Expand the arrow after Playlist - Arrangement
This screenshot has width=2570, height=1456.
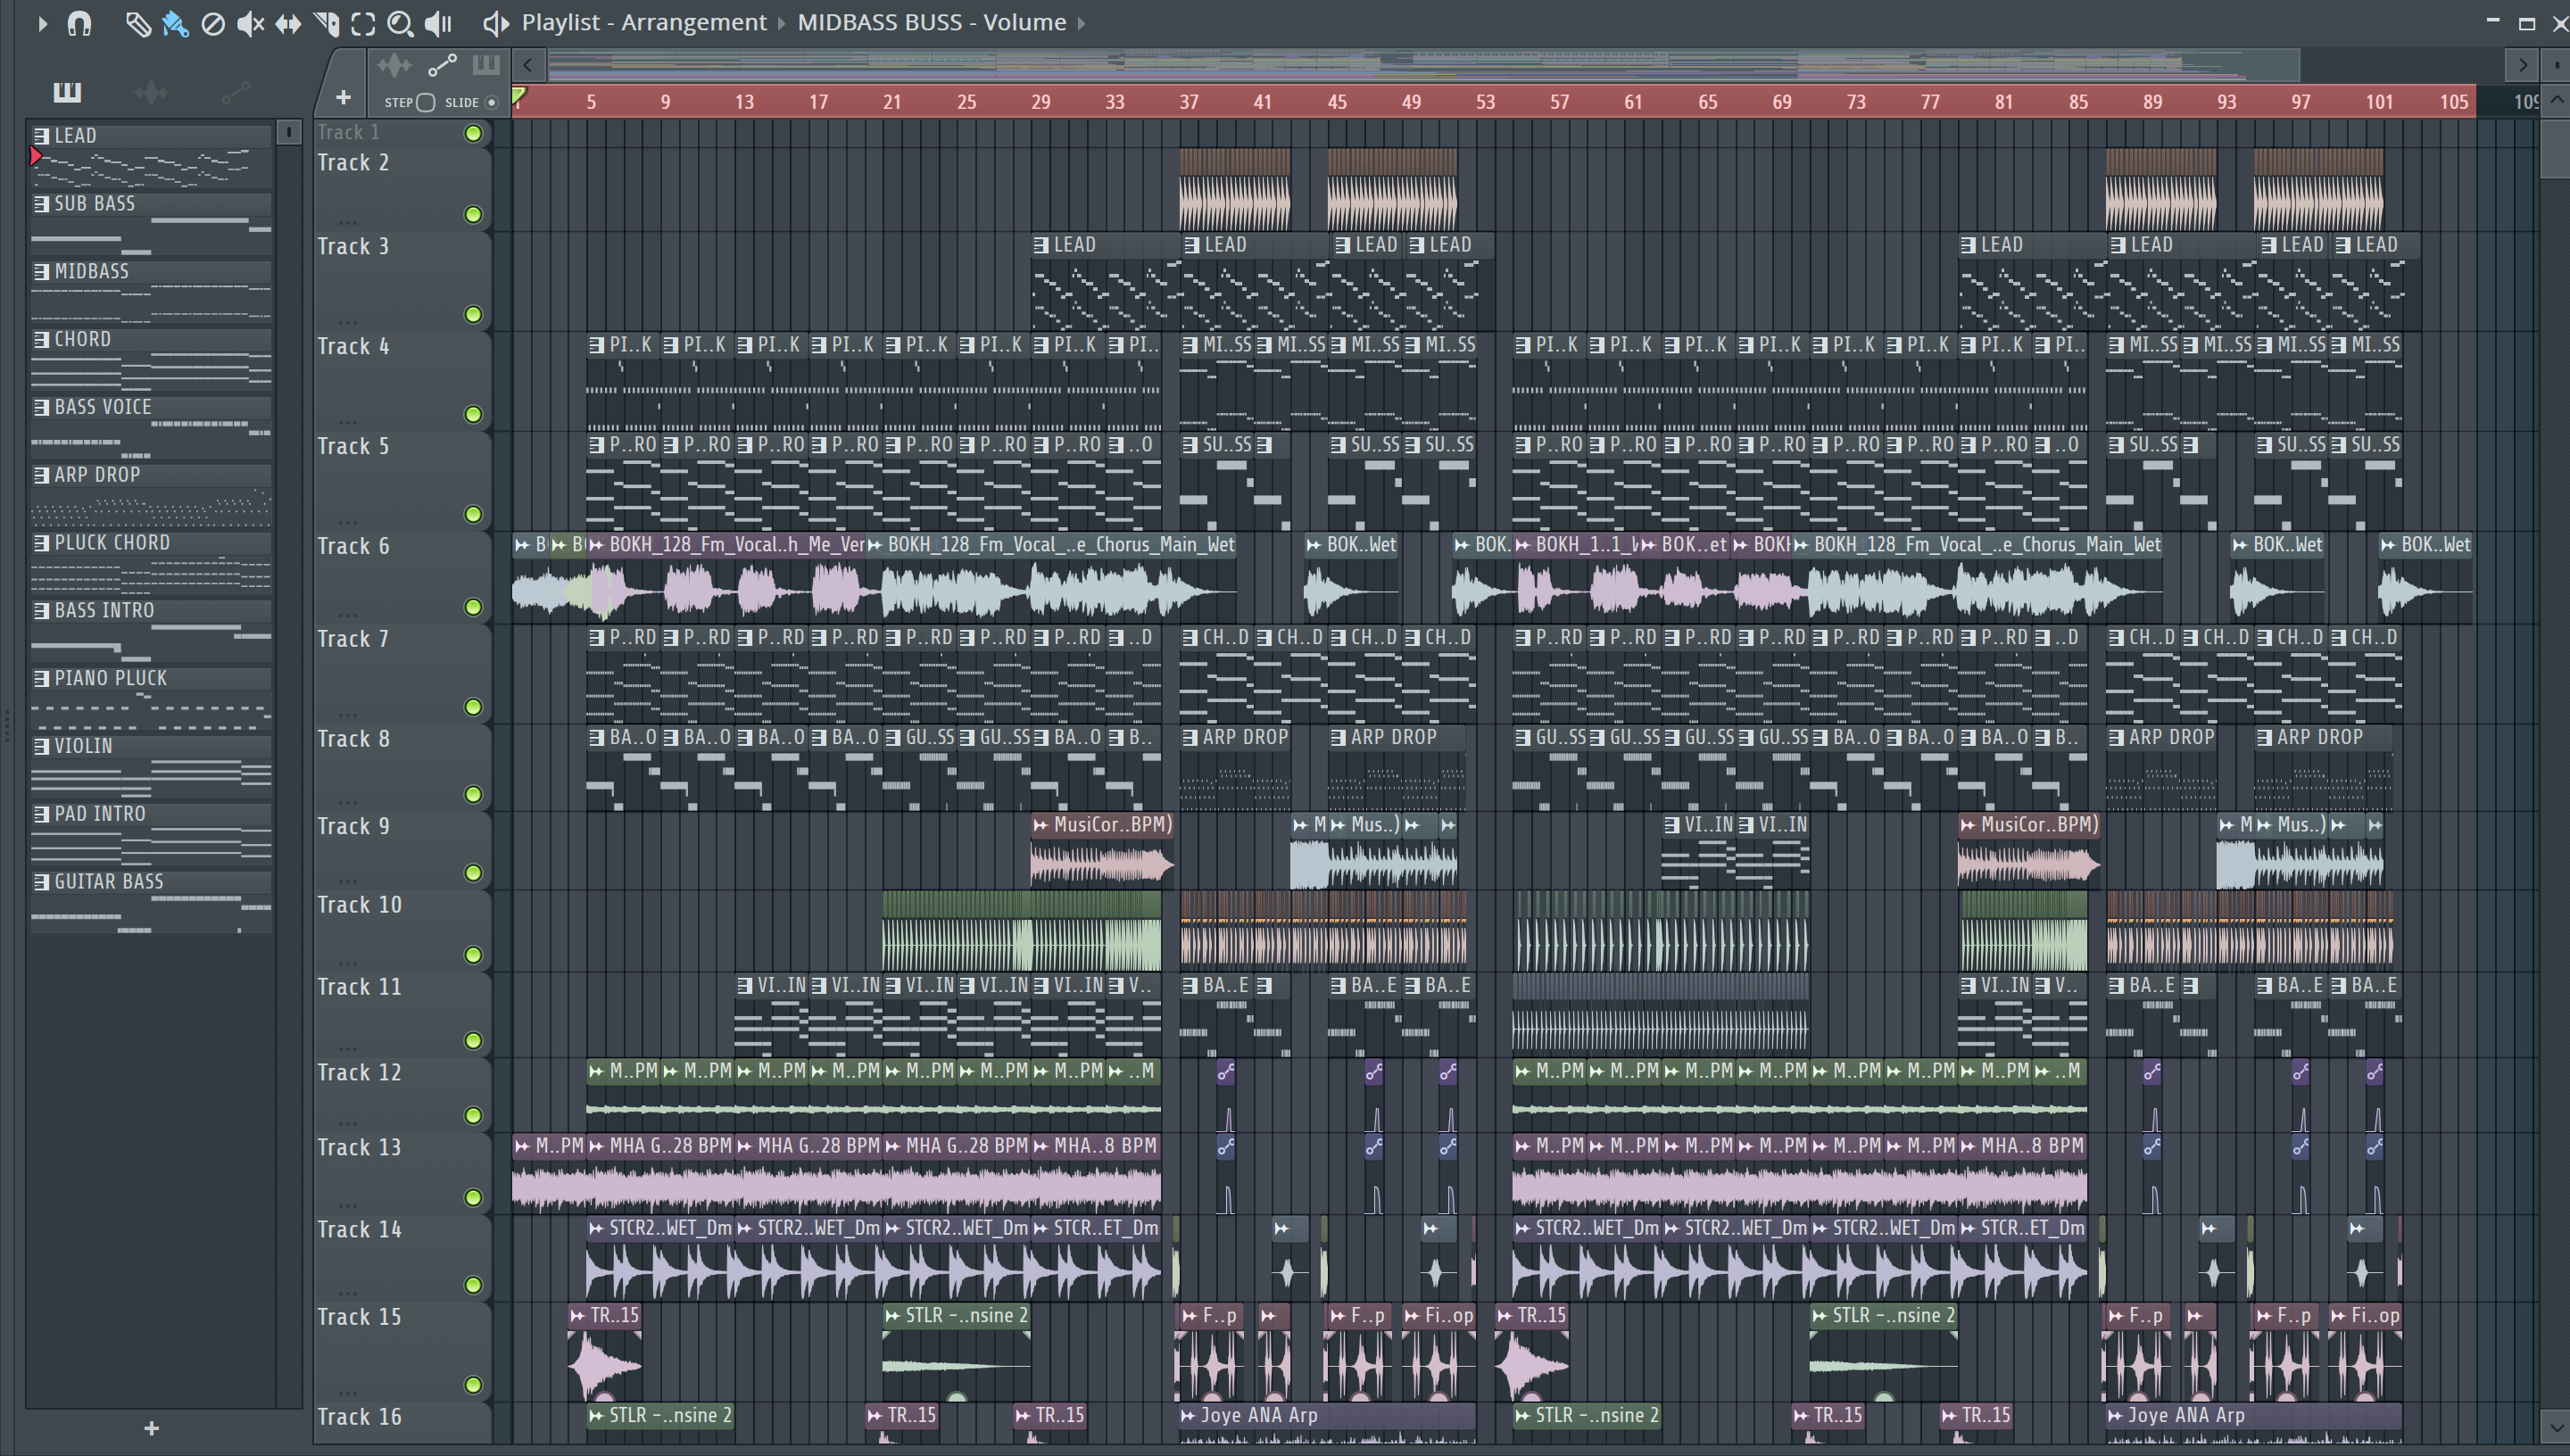(x=782, y=23)
